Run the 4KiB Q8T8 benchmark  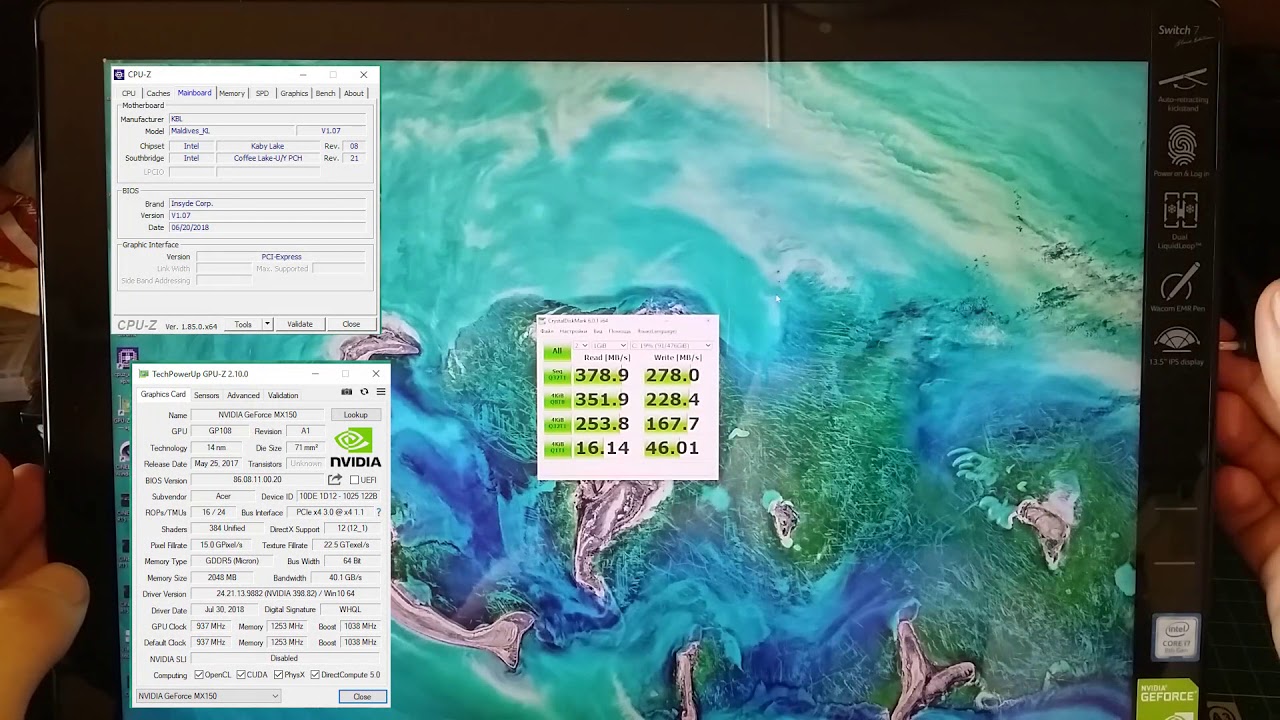pos(557,400)
